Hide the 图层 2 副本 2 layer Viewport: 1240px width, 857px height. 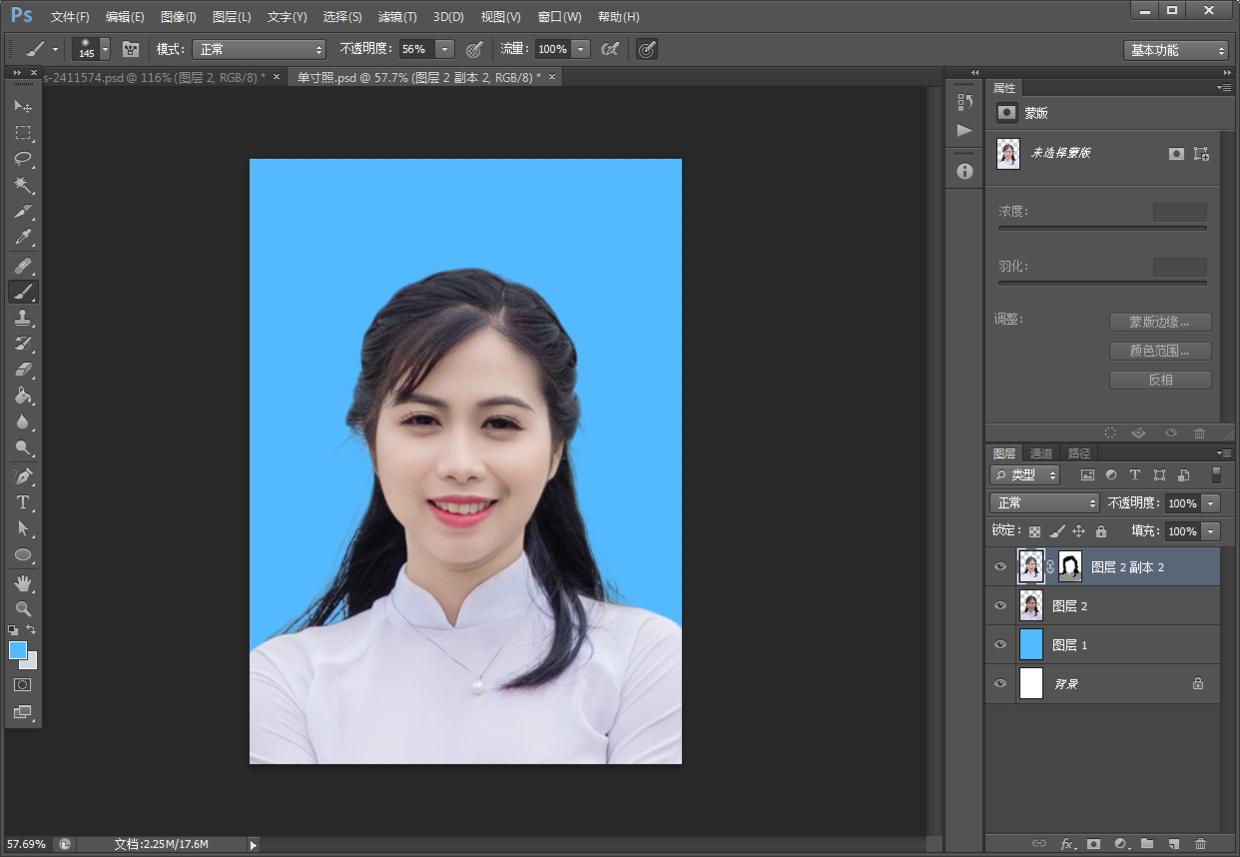coord(1000,567)
